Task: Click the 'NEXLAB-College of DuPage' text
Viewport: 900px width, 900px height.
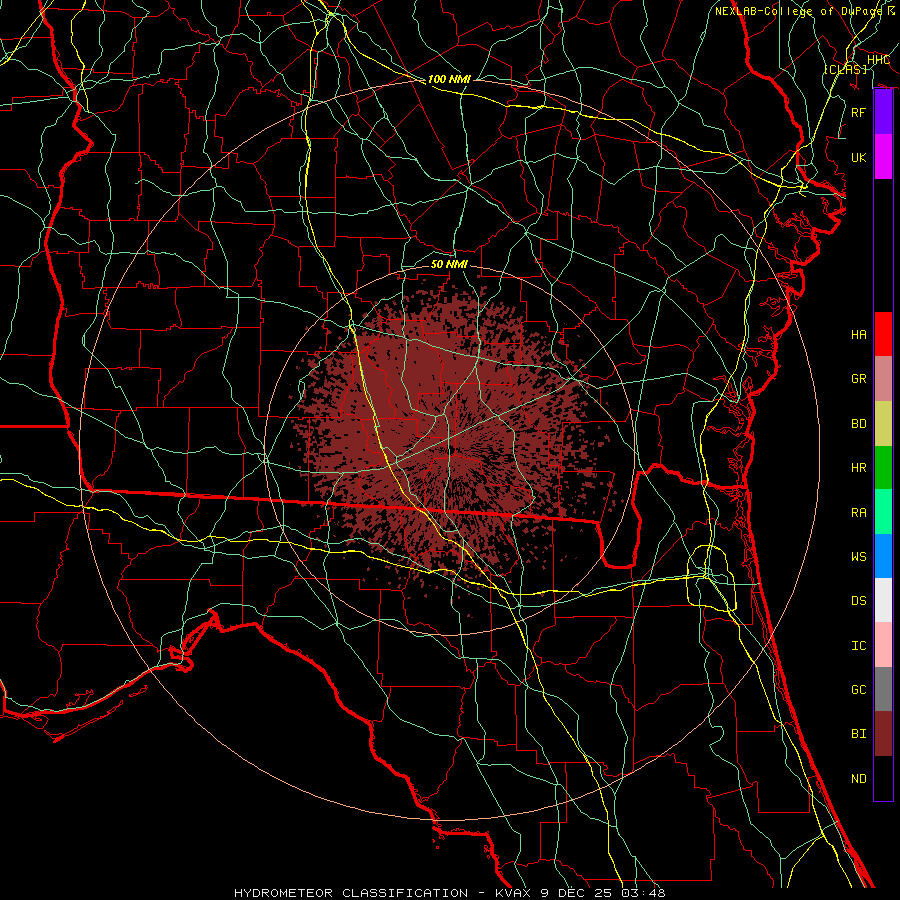Action: click(x=799, y=11)
